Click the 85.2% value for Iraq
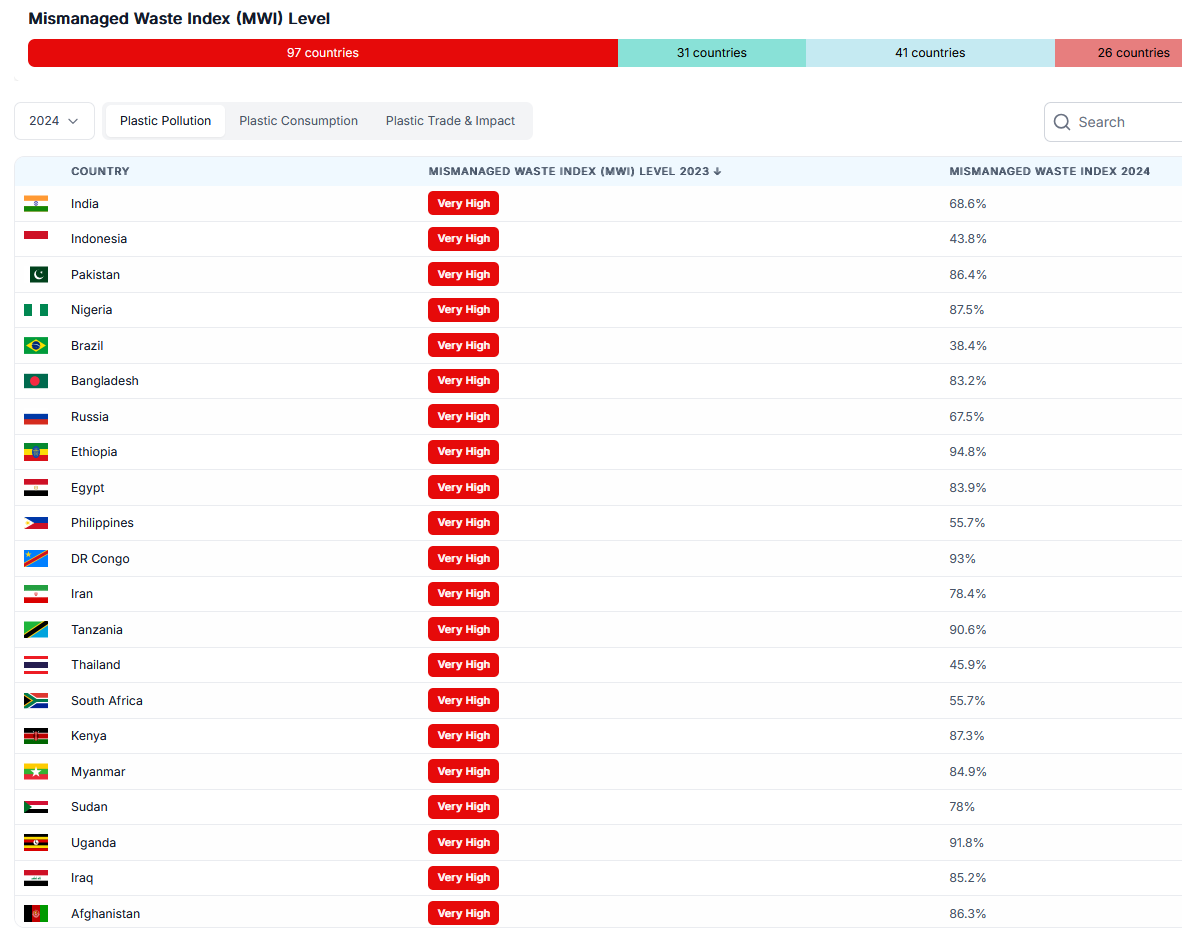 tap(968, 878)
